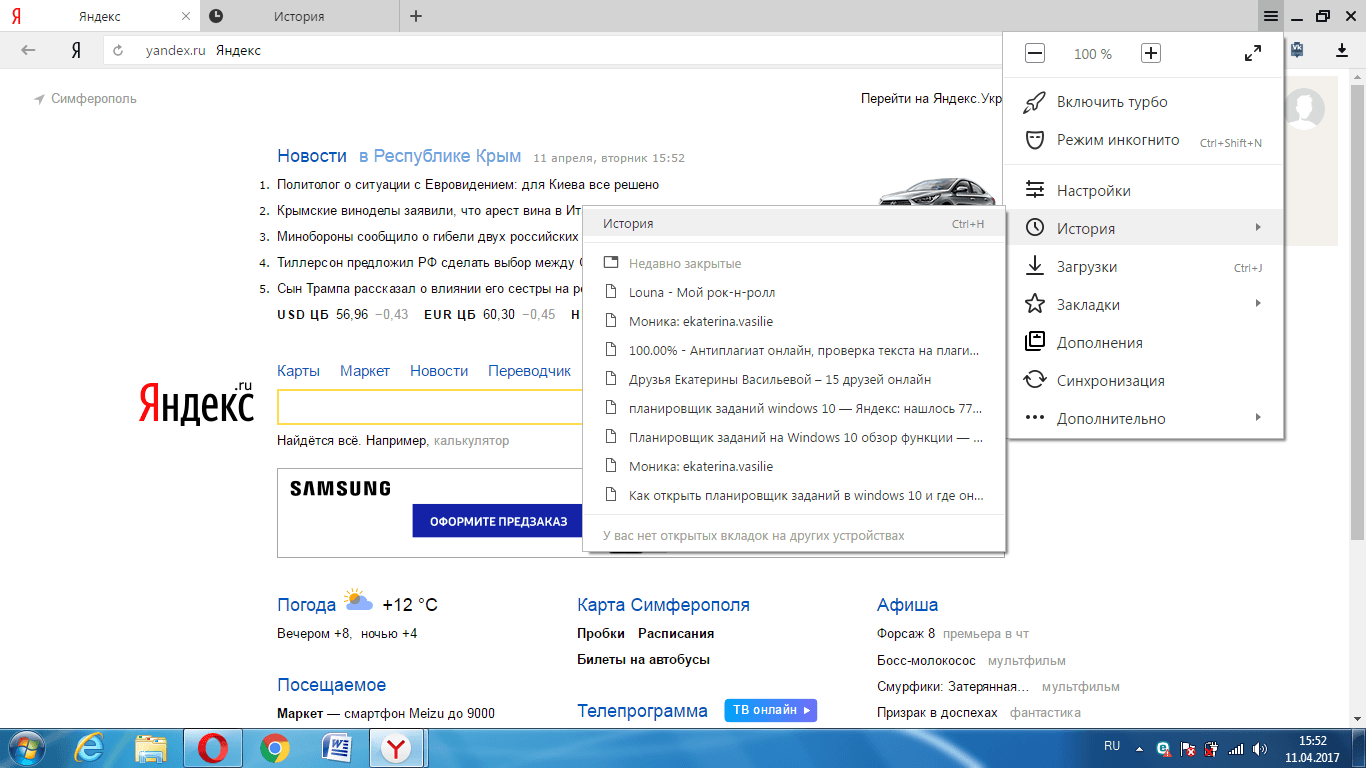Launch Internet Explorer from taskbar

(x=88, y=748)
